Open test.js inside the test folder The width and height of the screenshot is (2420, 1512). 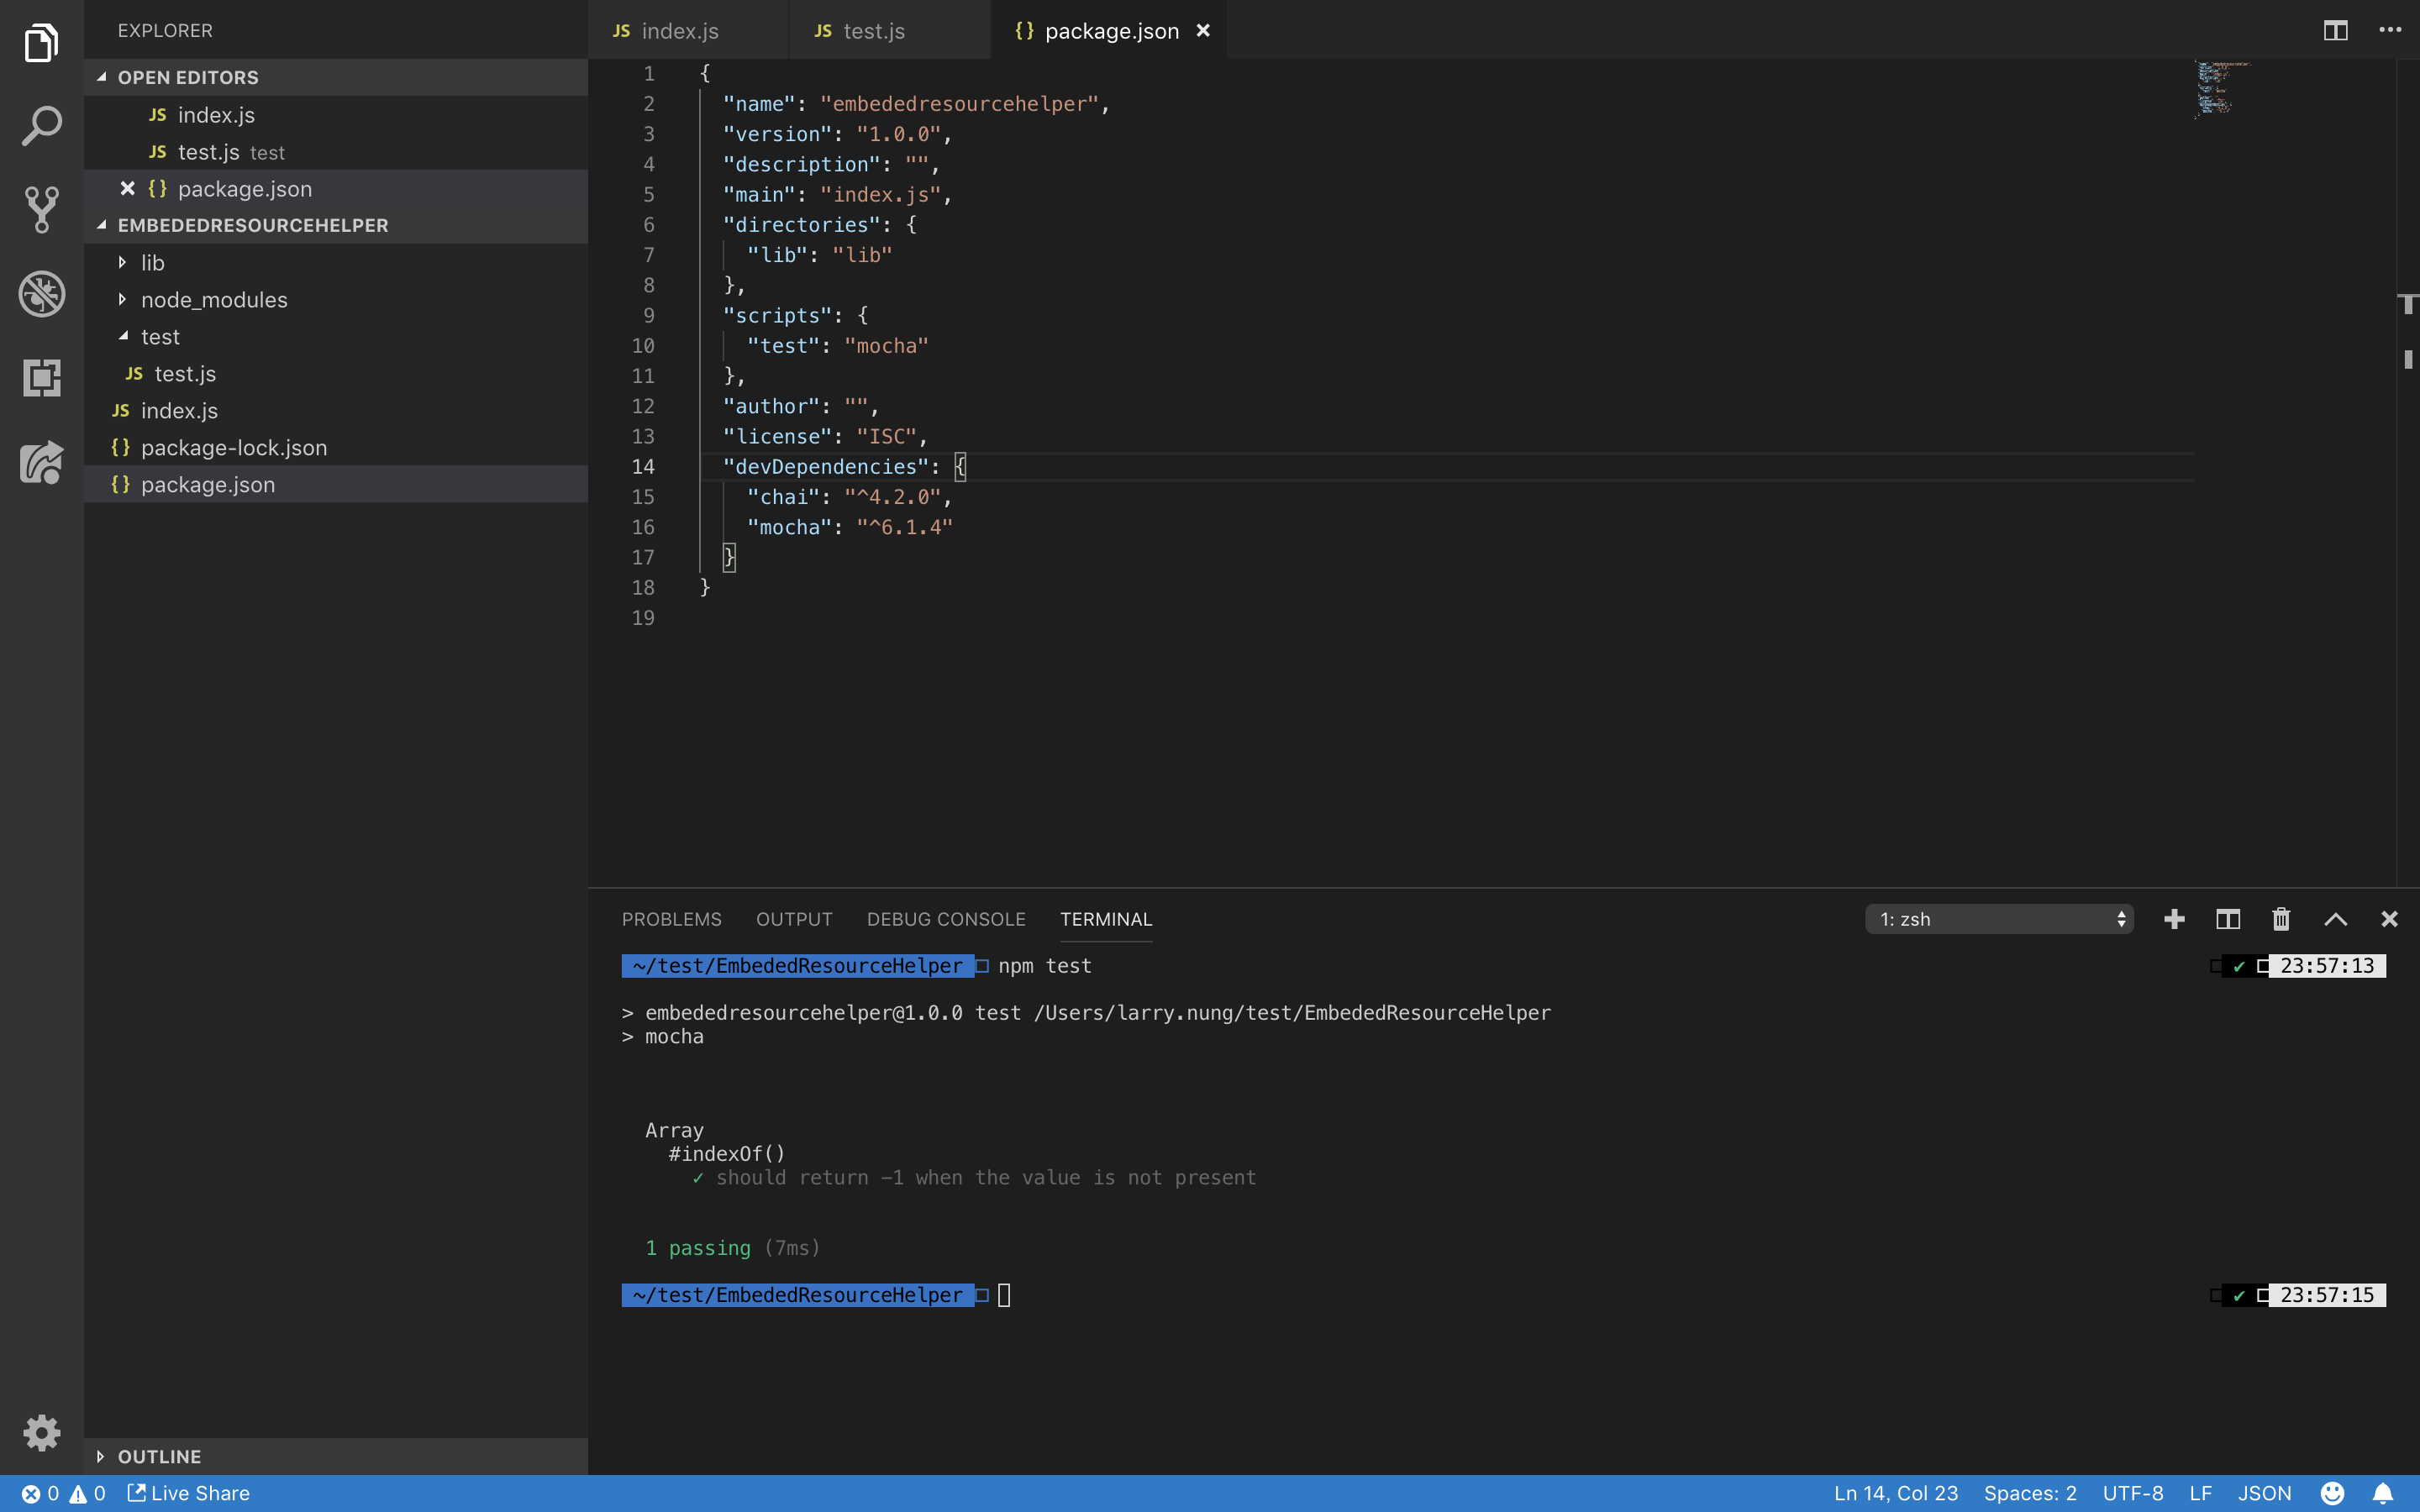click(336, 373)
